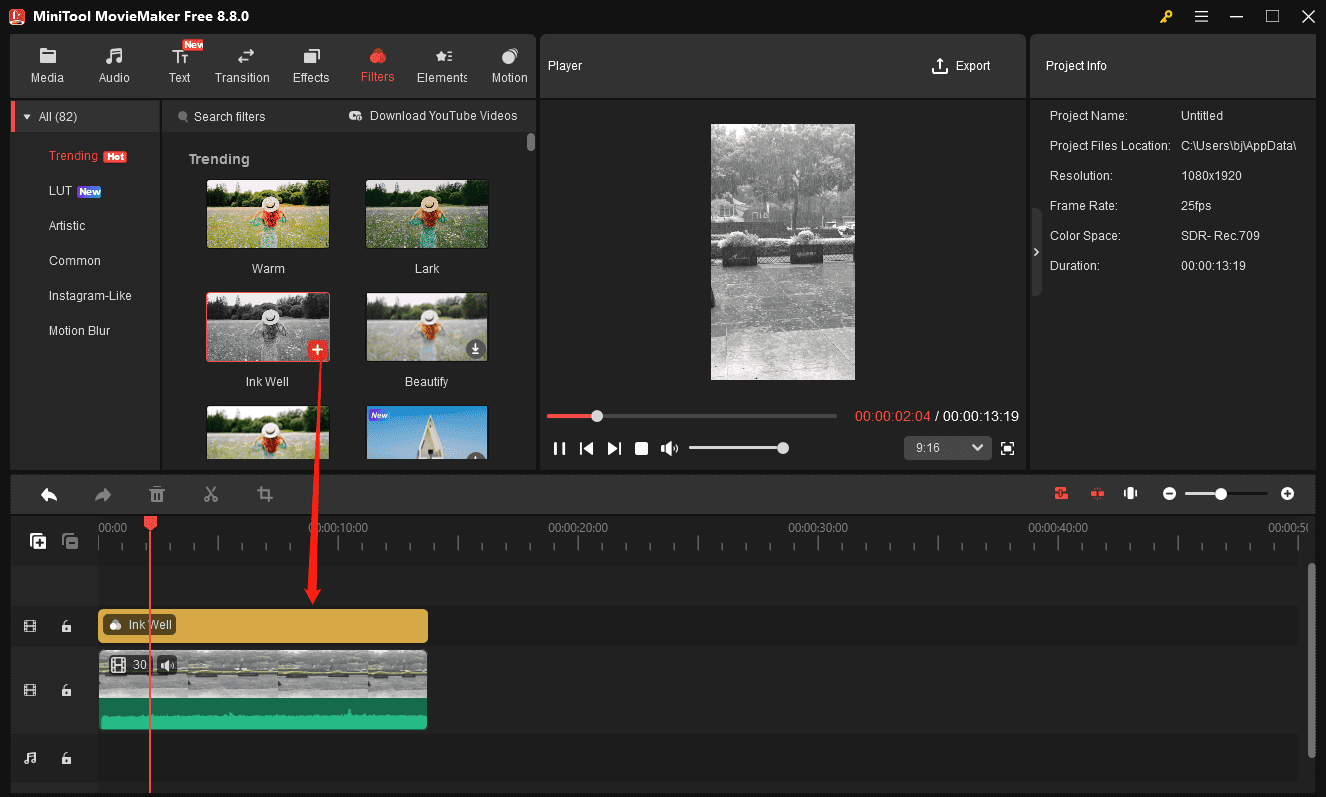Image resolution: width=1326 pixels, height=797 pixels.
Task: Open the Media tab
Action: click(x=47, y=66)
